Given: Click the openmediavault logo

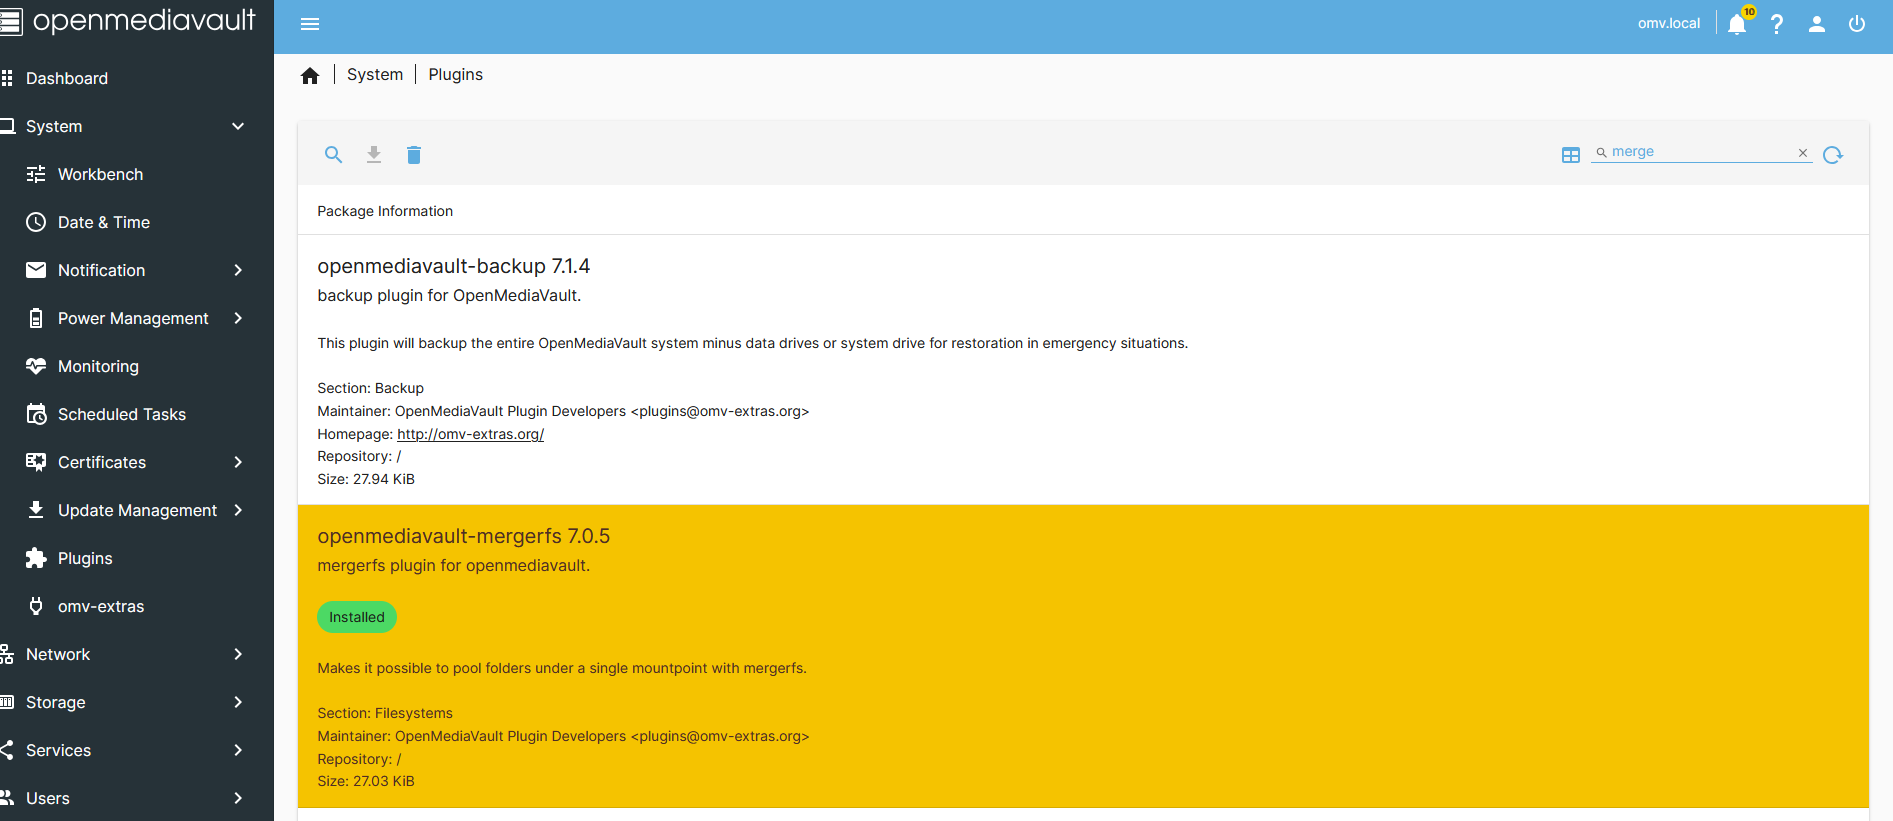Looking at the screenshot, I should 128,21.
